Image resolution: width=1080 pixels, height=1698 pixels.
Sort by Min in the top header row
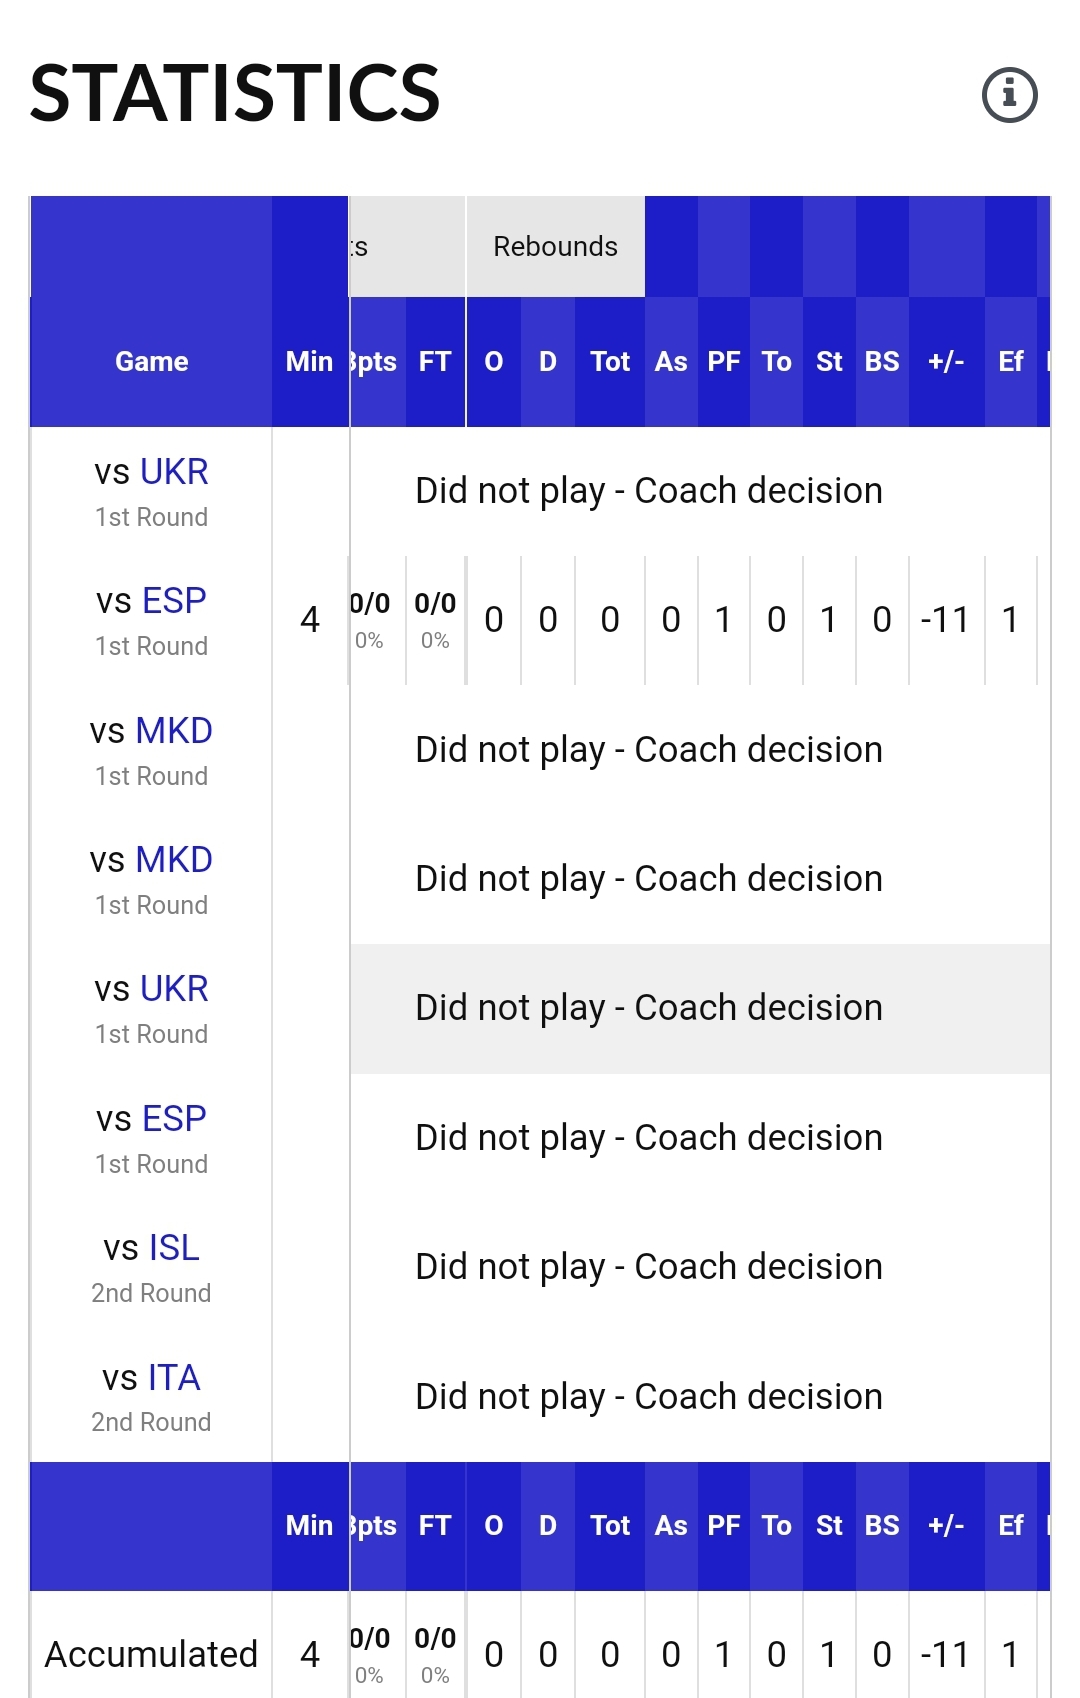pos(309,362)
